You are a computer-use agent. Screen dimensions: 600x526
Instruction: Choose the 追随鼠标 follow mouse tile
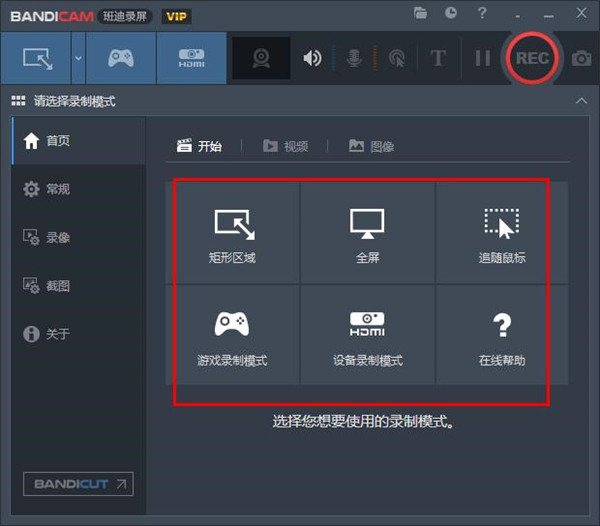pos(502,233)
